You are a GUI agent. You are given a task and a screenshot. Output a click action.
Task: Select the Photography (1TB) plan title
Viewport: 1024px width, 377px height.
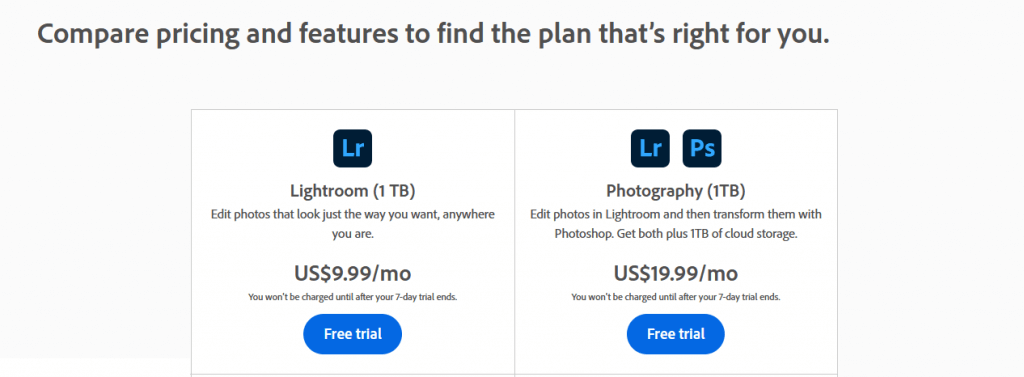coord(676,191)
